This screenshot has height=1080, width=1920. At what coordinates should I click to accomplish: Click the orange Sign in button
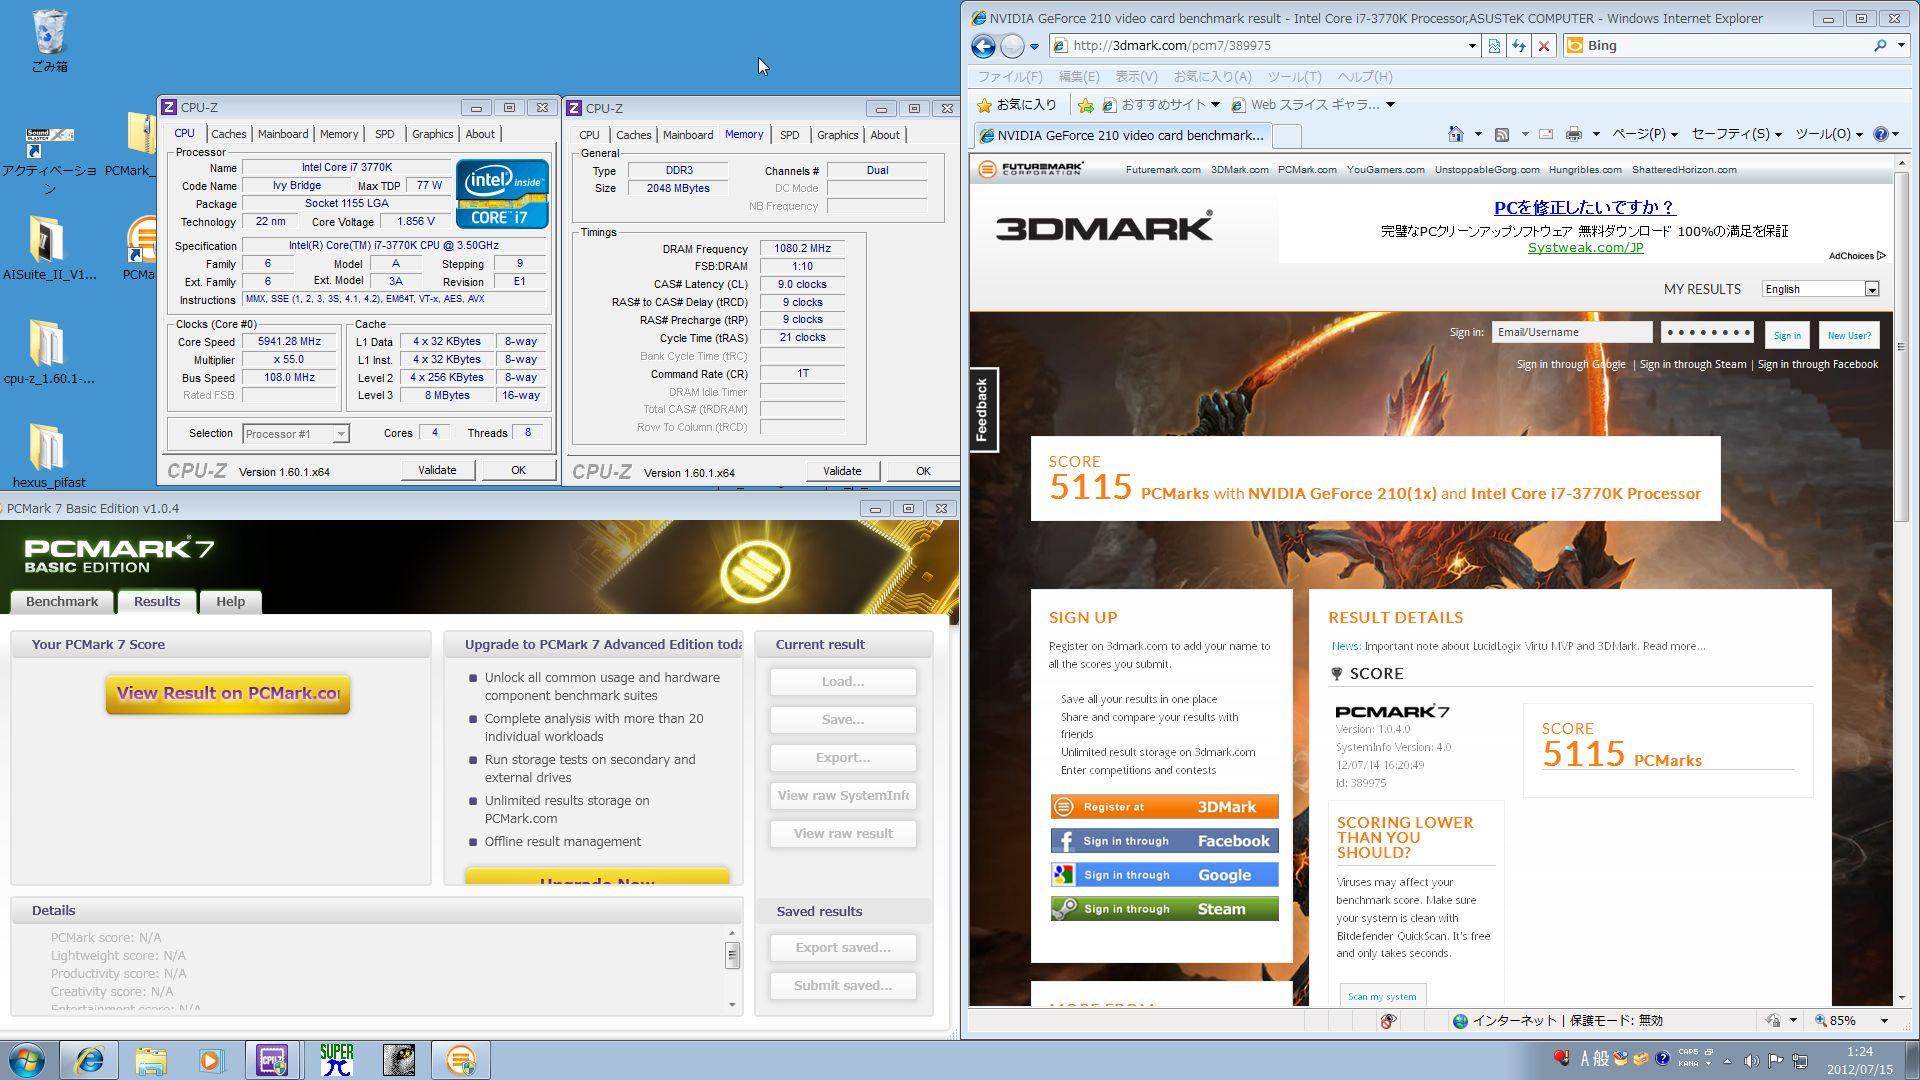(x=1787, y=335)
